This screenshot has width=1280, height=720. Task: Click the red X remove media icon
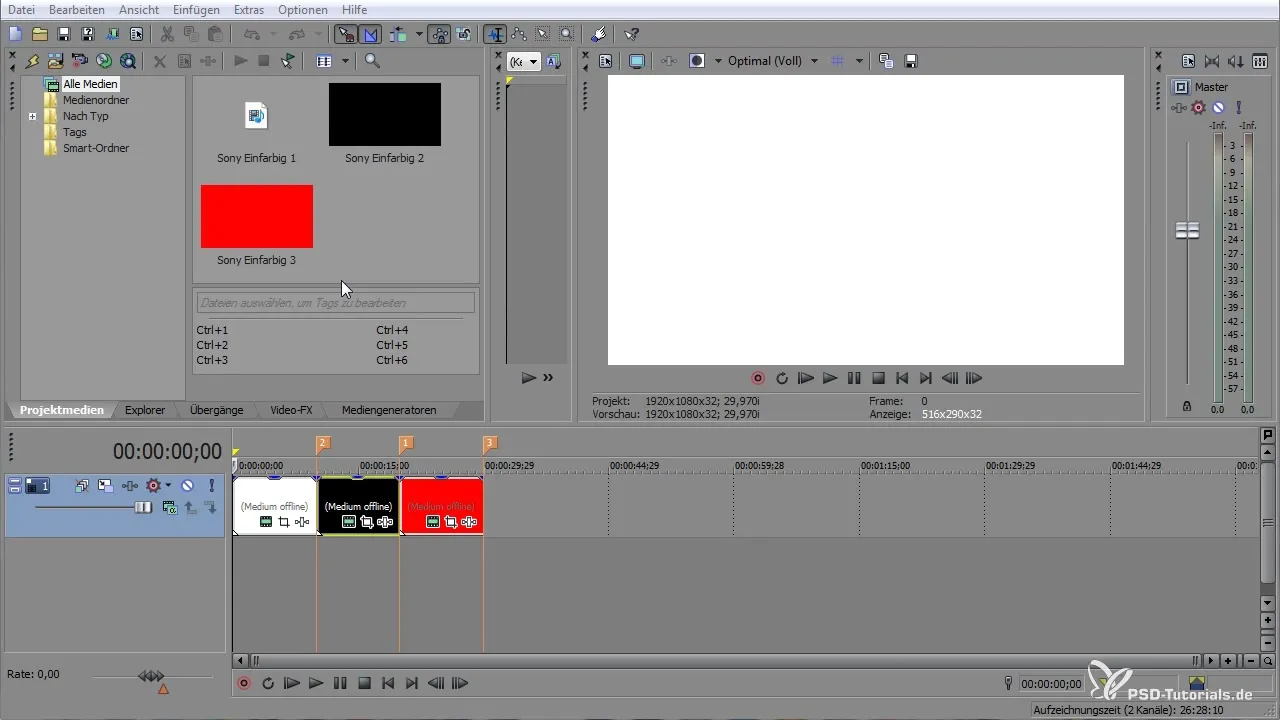point(159,61)
